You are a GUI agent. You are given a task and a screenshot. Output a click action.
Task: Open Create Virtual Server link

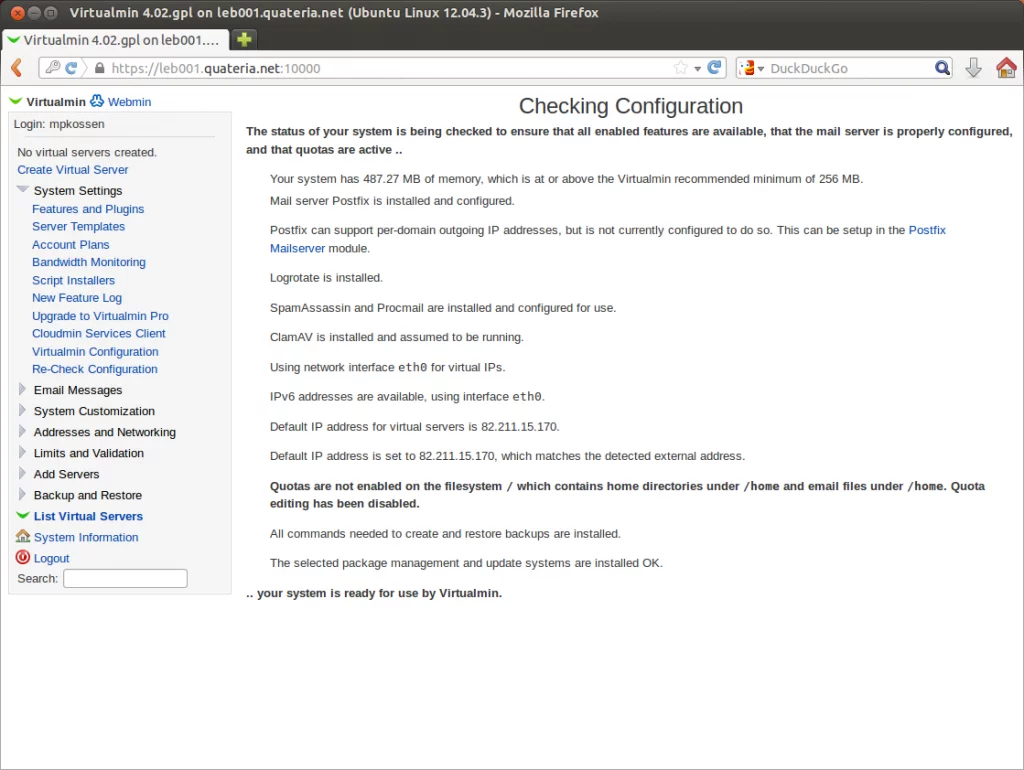click(x=72, y=170)
